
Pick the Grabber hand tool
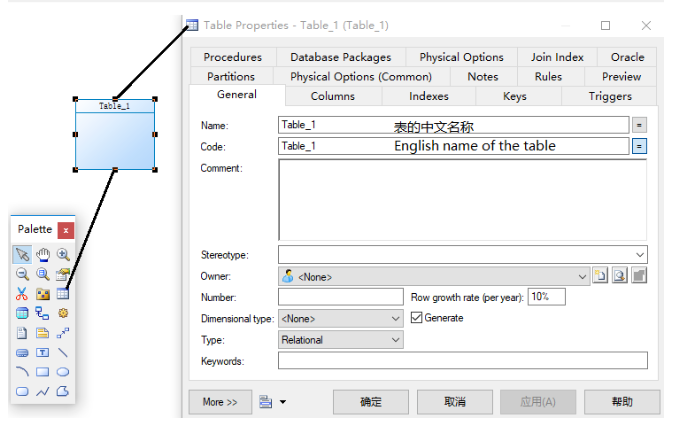tap(42, 254)
